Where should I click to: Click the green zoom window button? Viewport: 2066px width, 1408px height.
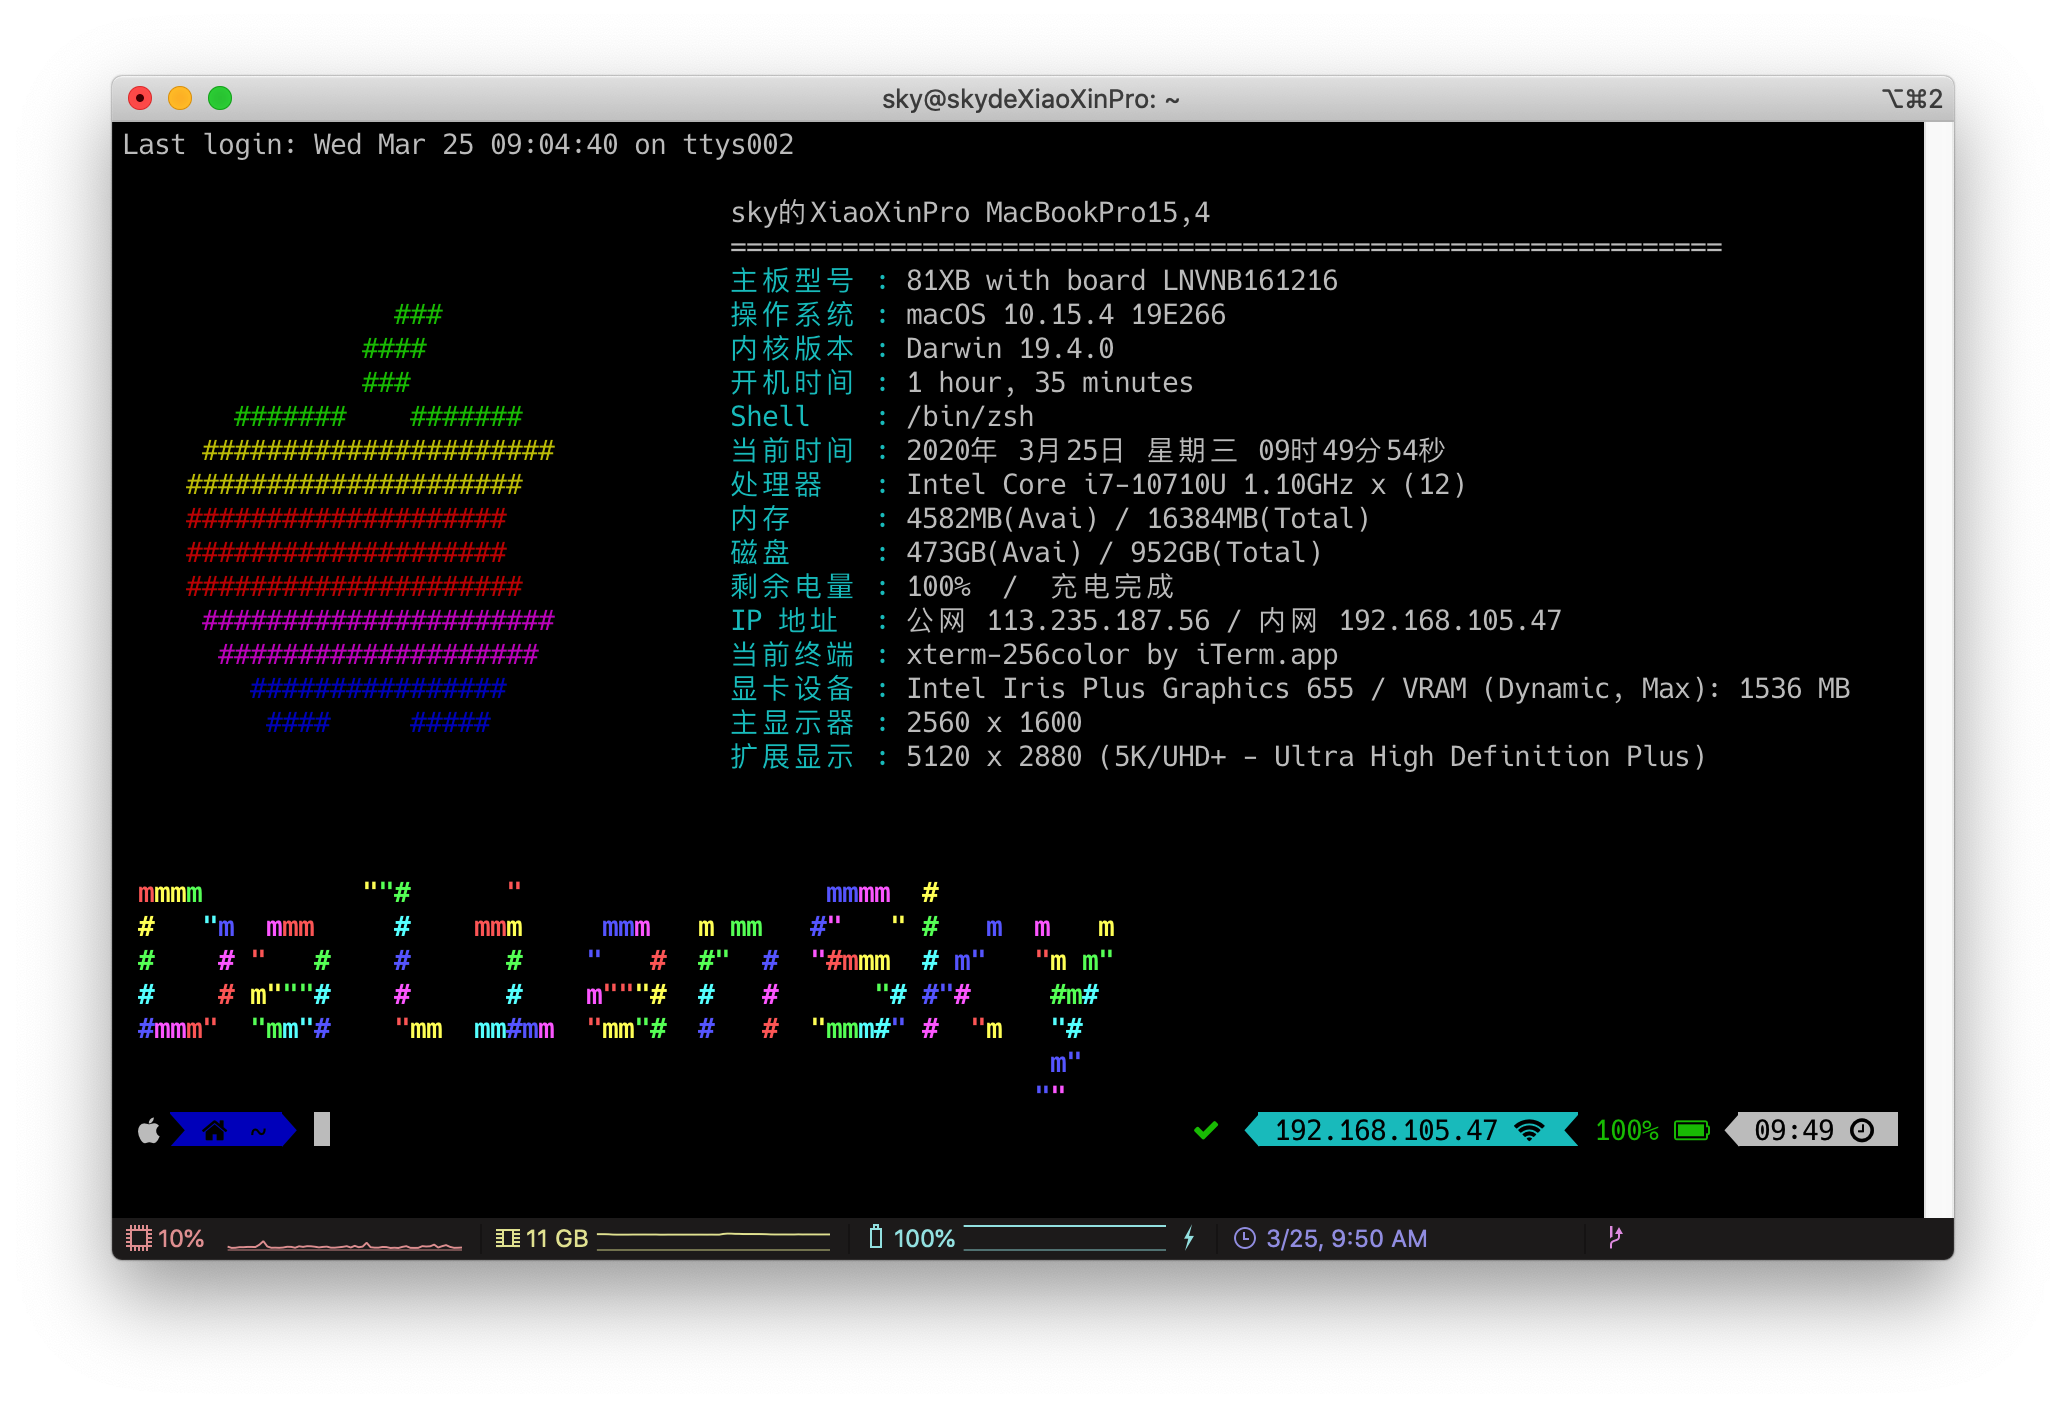220,98
